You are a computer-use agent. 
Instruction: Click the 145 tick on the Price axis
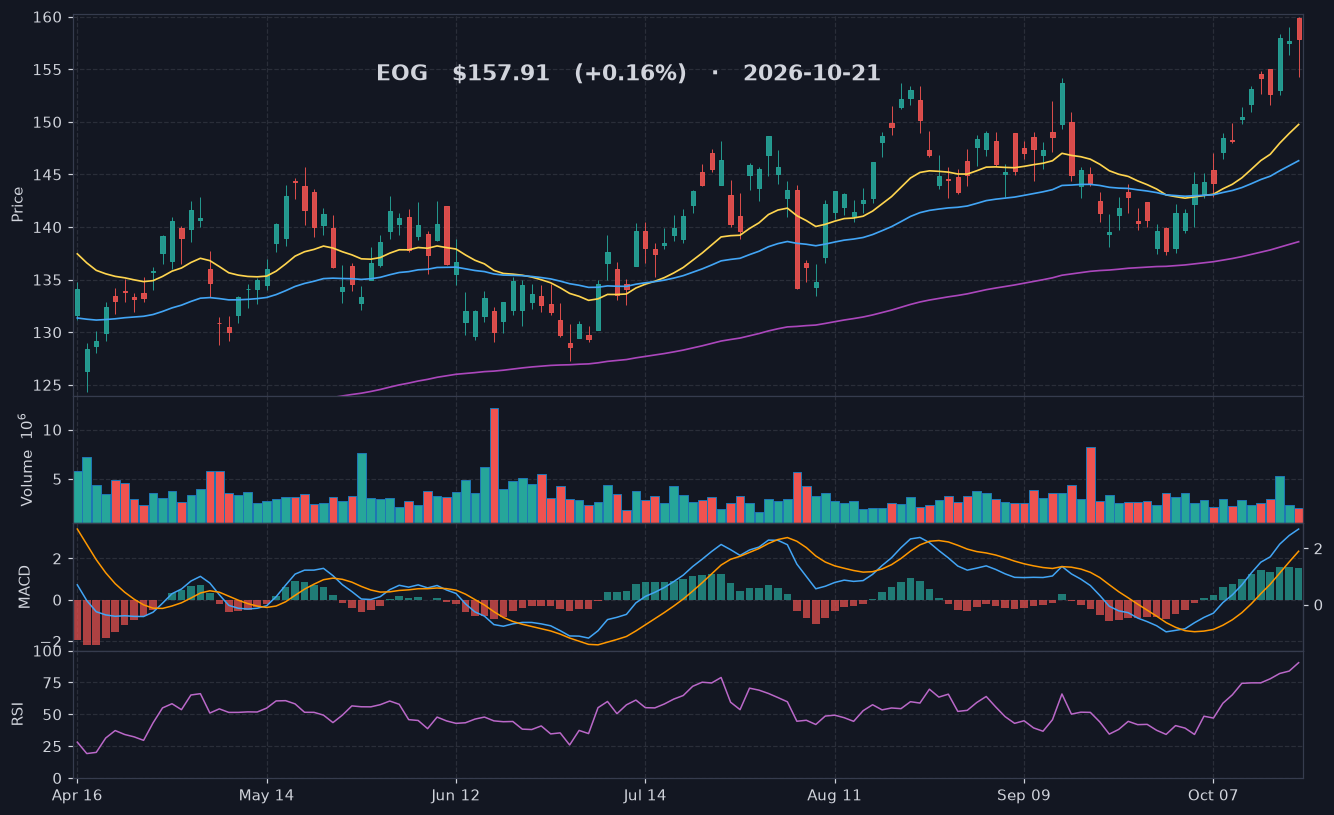coord(48,175)
